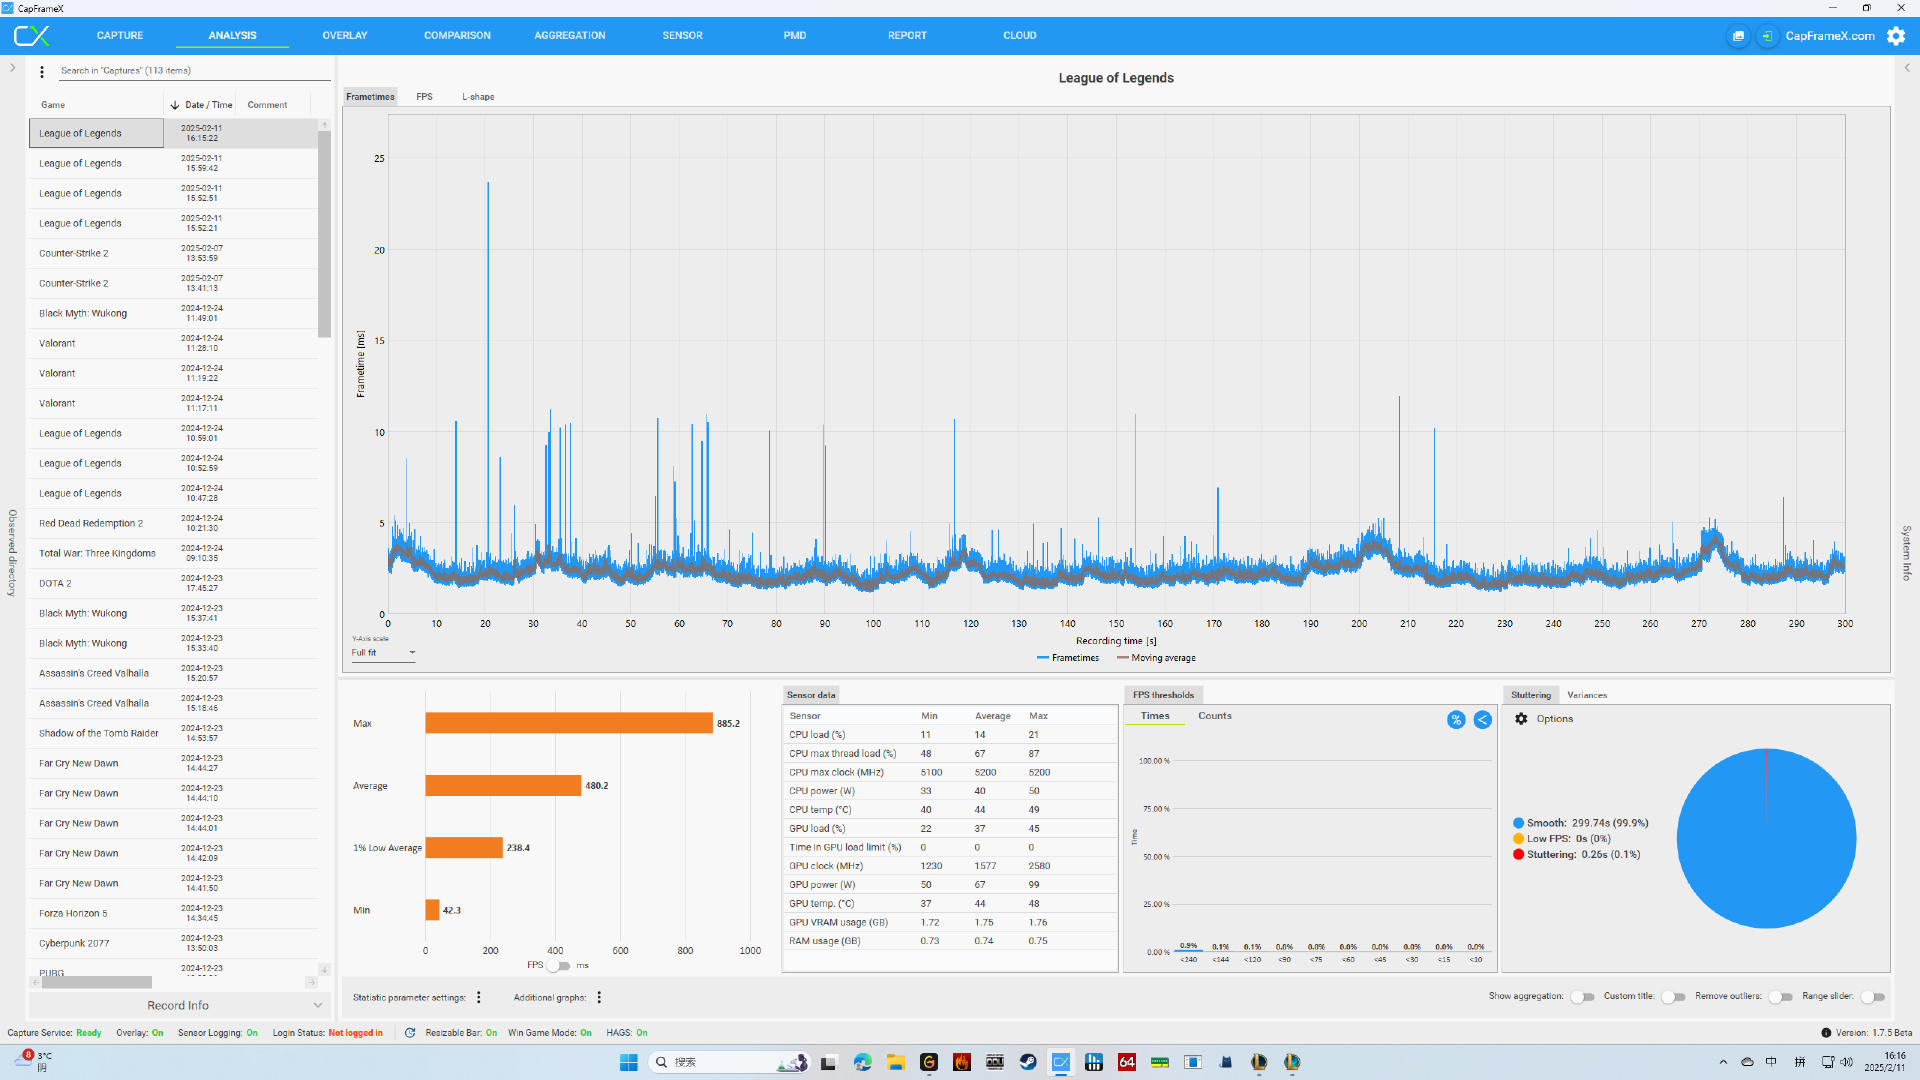
Task: Enable Custom title switch
Action: click(x=1673, y=997)
